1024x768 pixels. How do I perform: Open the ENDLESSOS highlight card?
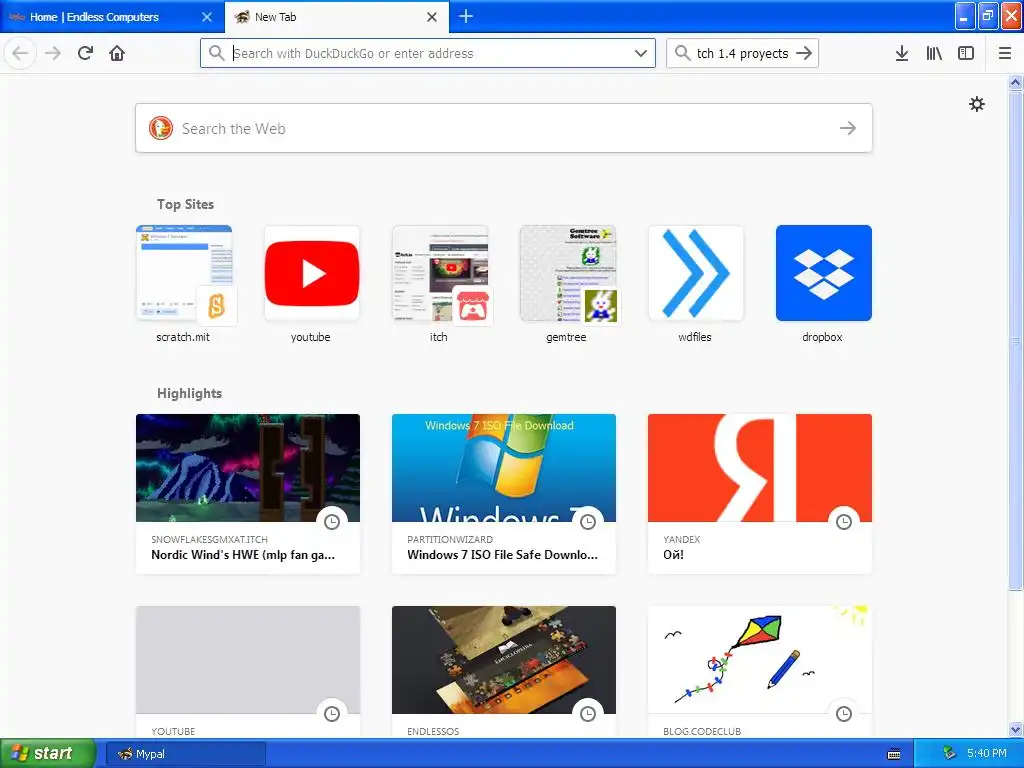(x=504, y=672)
